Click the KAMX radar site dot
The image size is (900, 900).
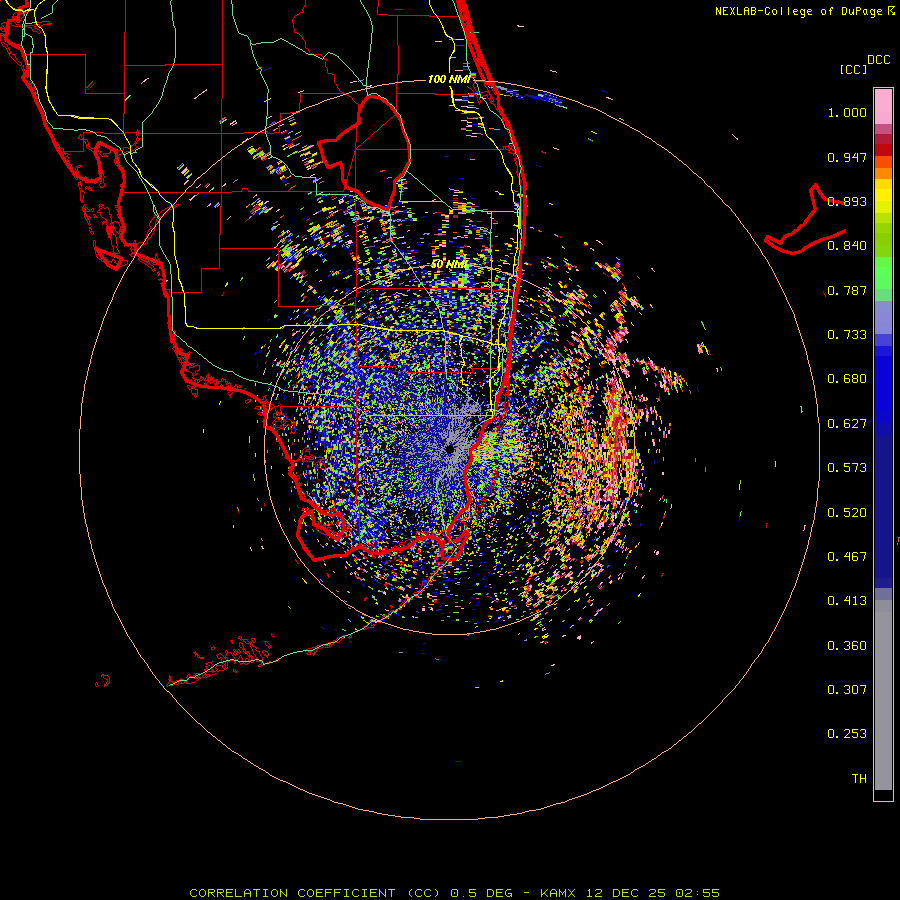point(450,449)
